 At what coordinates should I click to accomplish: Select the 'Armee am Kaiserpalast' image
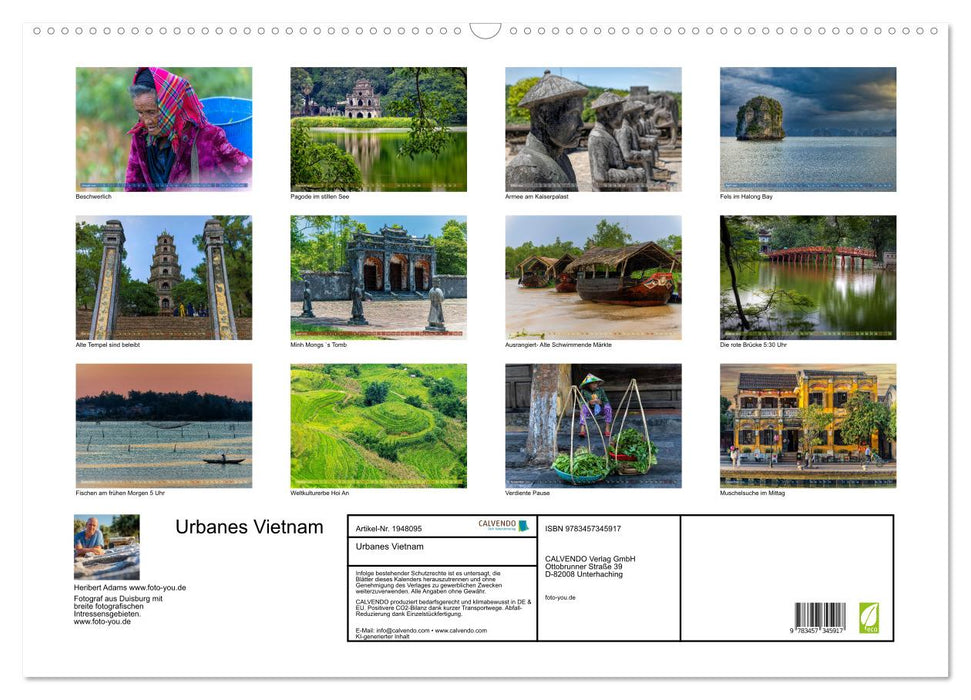(592, 128)
